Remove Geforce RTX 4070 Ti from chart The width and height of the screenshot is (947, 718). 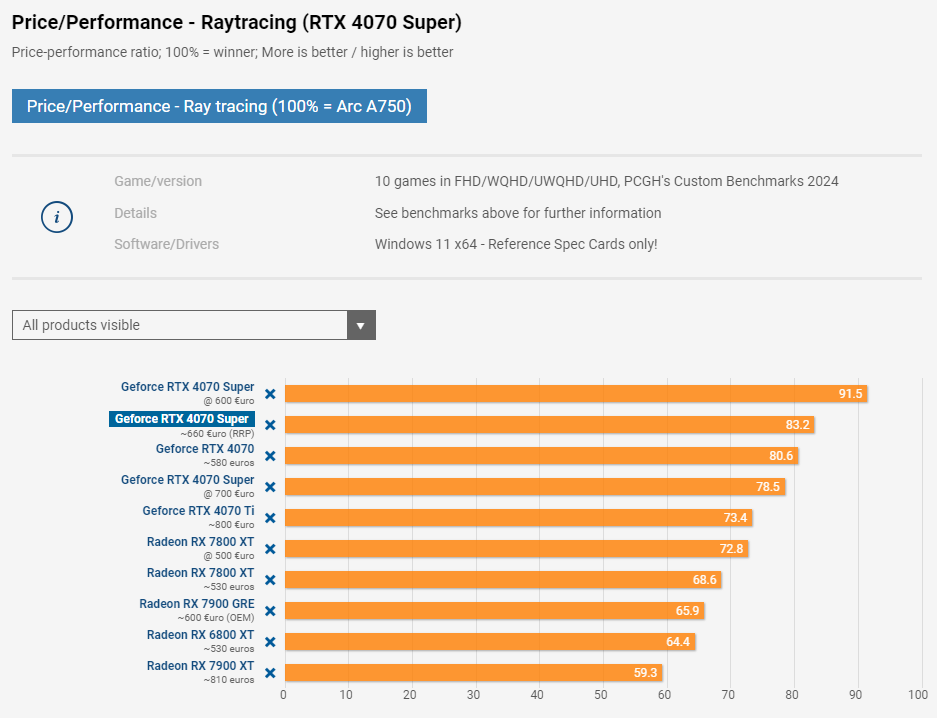[x=271, y=518]
